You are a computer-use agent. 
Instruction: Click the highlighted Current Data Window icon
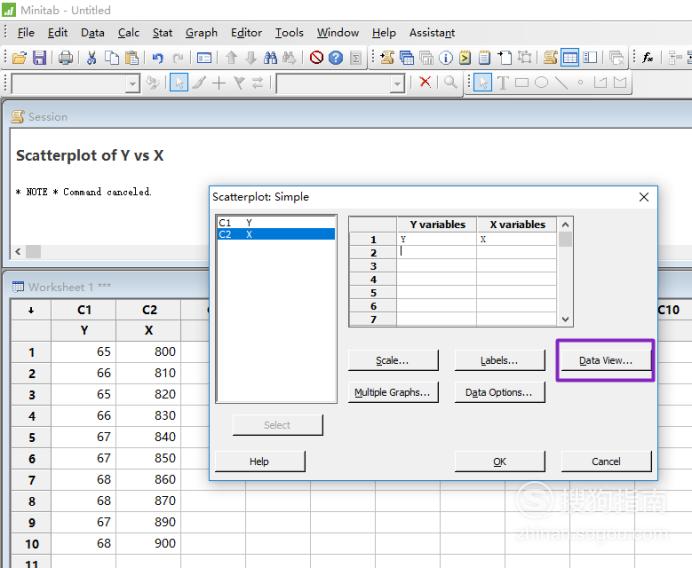(570, 58)
